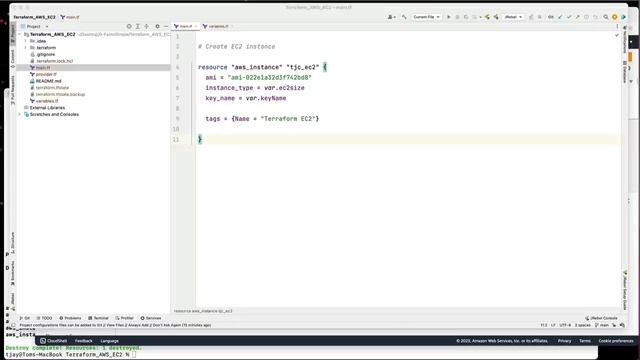Open the Git tool window tab

[x=25, y=318]
